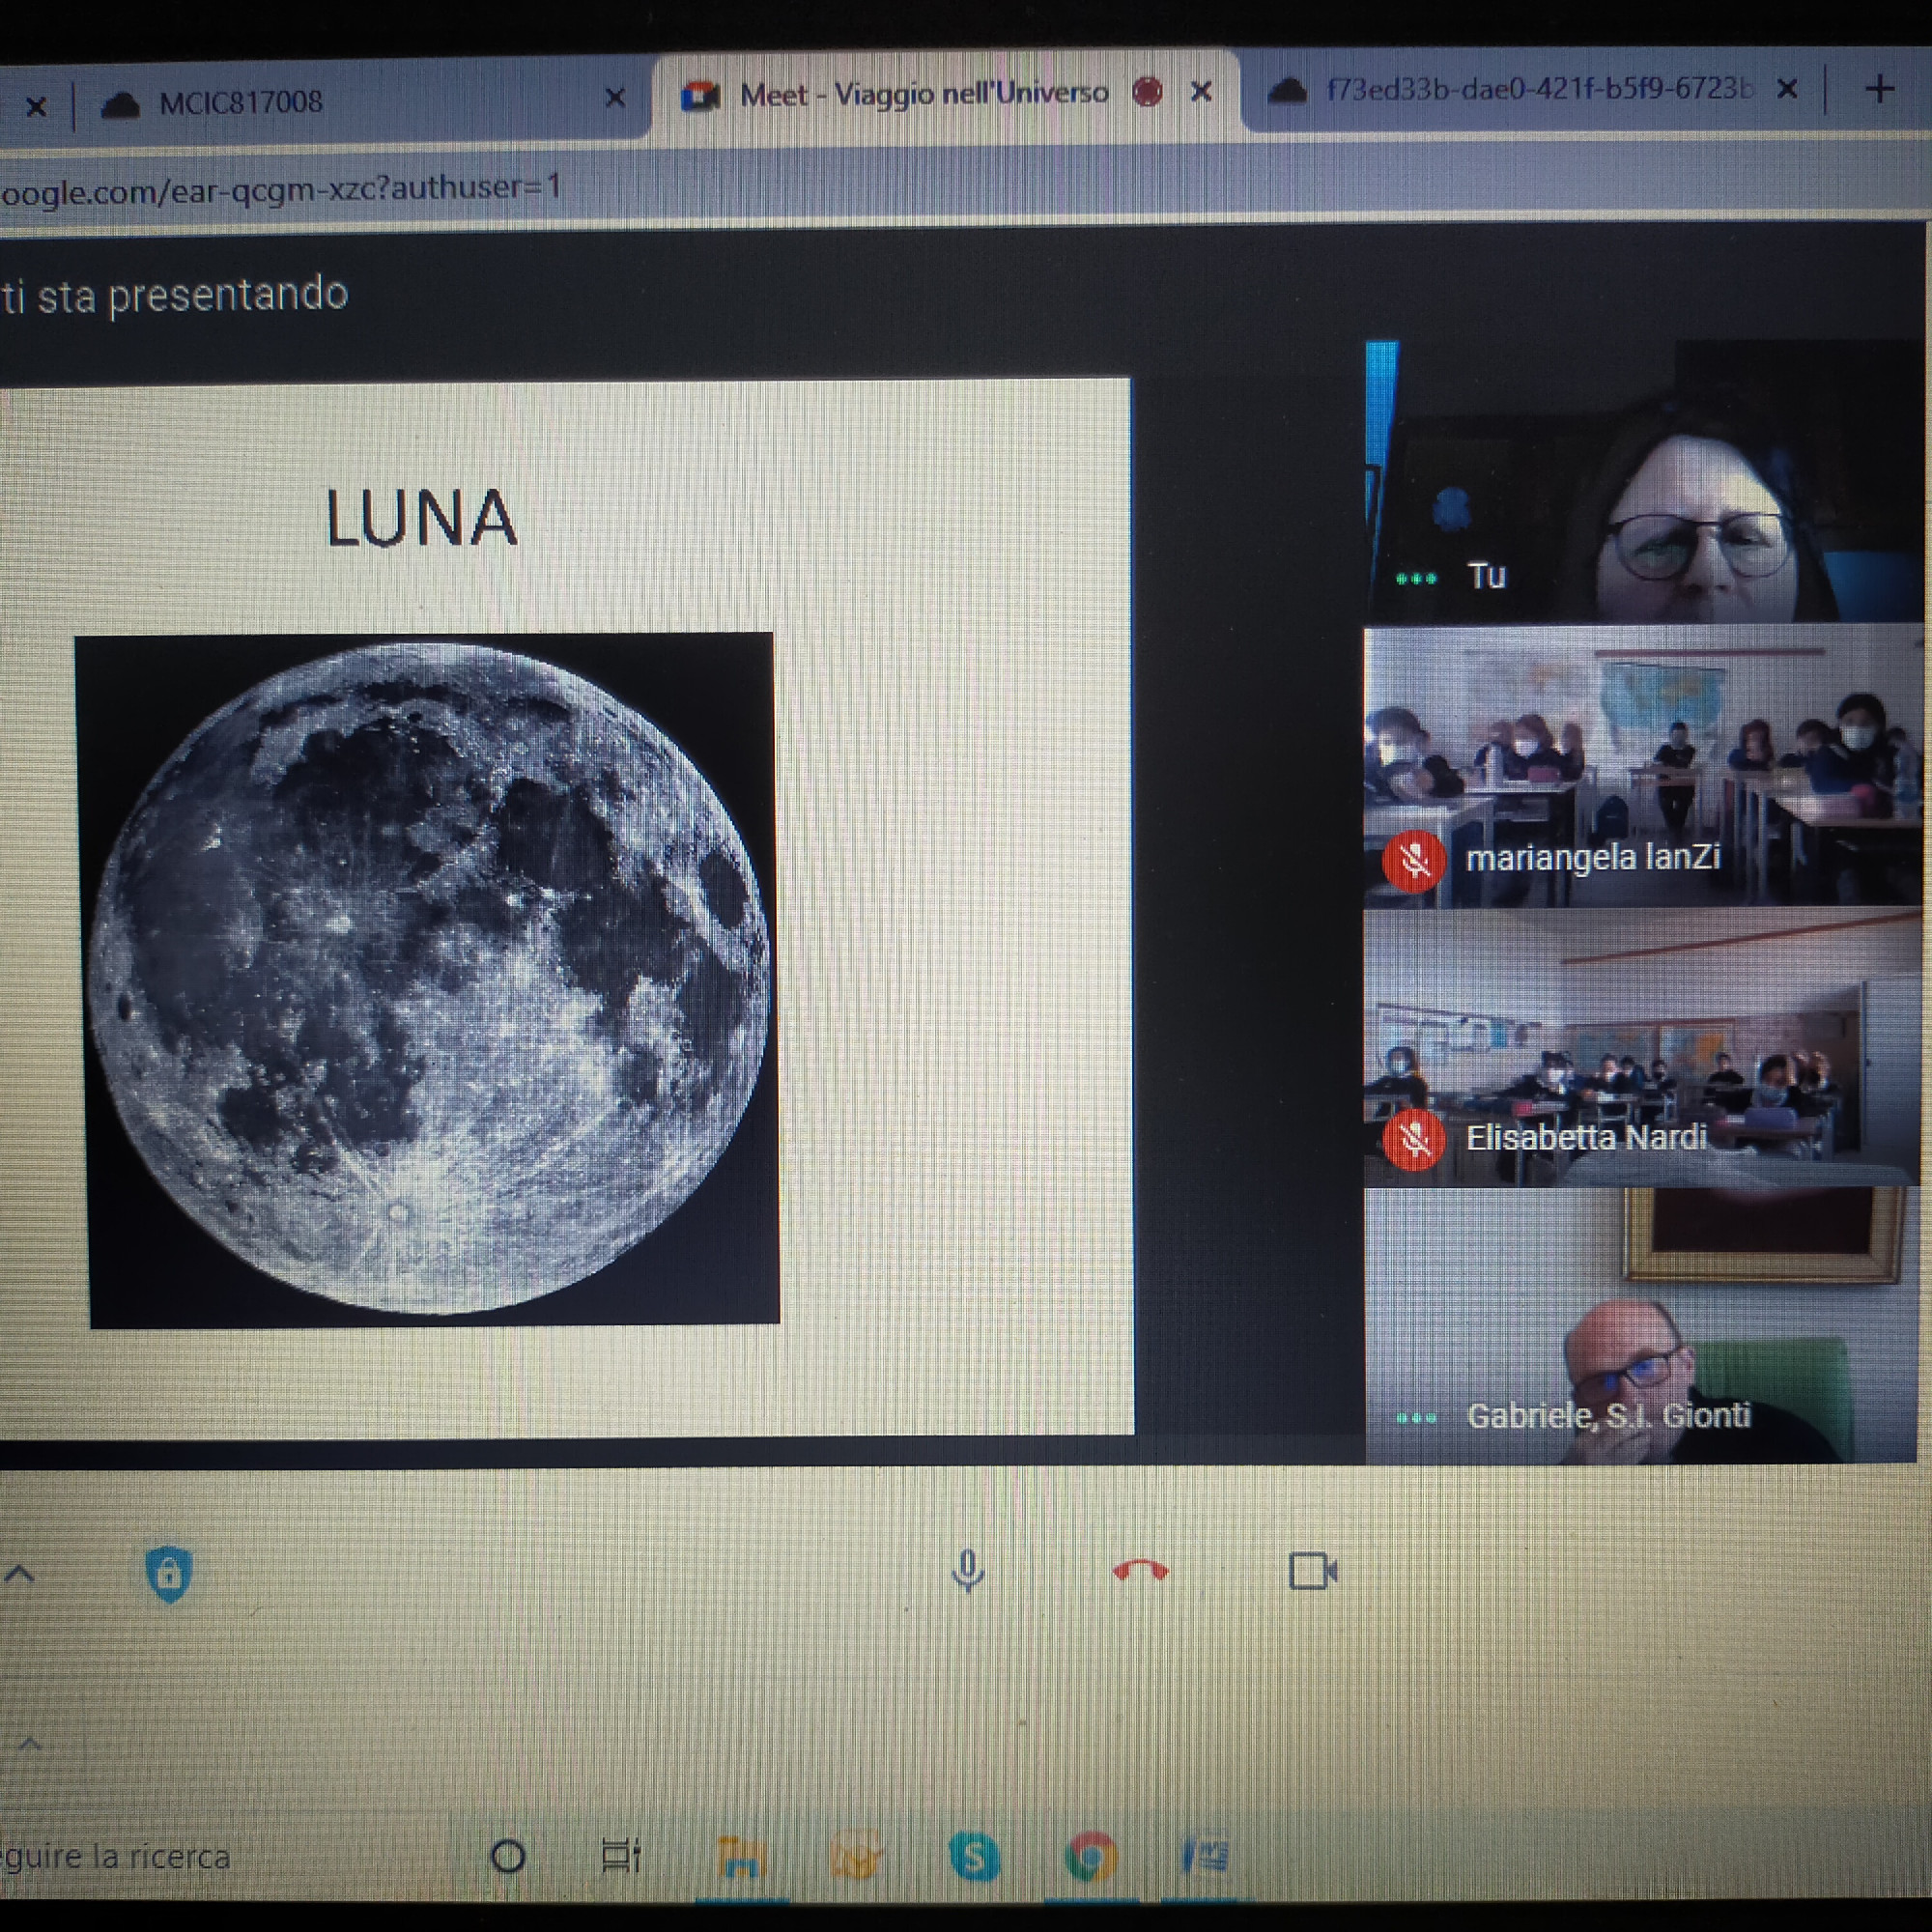Toggle the microphone mute button
The width and height of the screenshot is (1932, 1932).
(967, 1571)
